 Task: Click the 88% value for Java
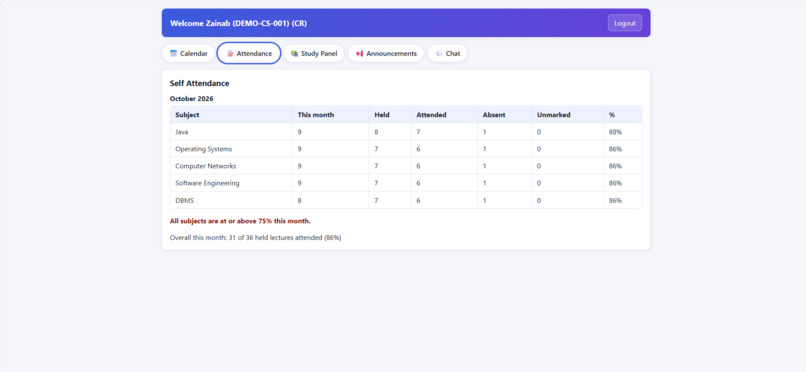click(x=615, y=132)
